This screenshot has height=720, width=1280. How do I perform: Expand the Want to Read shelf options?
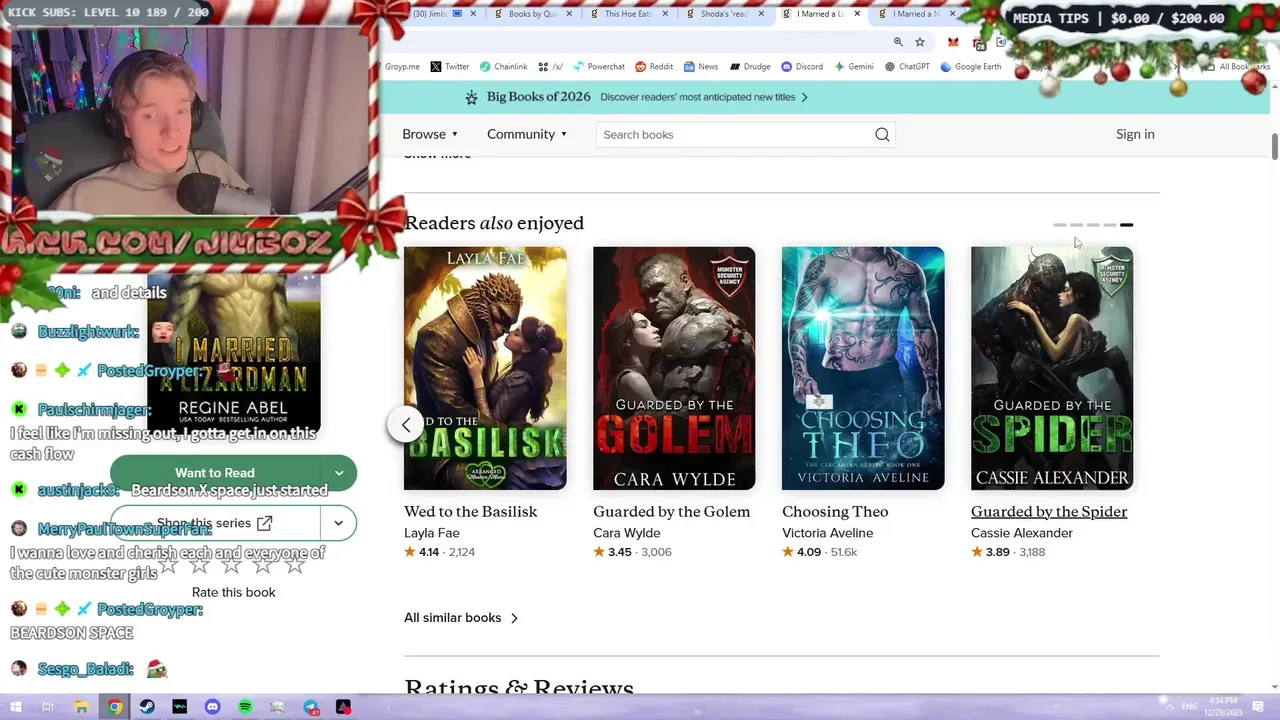coord(339,473)
